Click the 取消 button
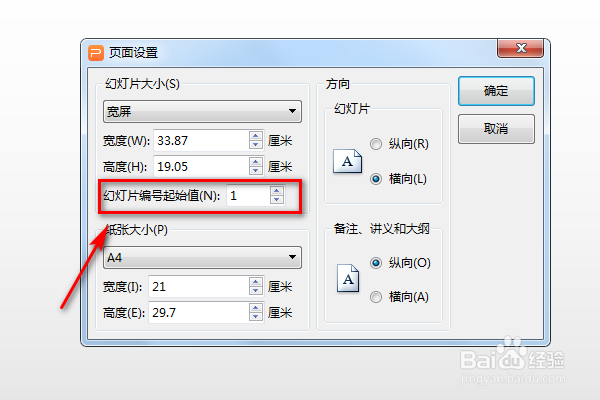This screenshot has height=400, width=600. pos(496,129)
